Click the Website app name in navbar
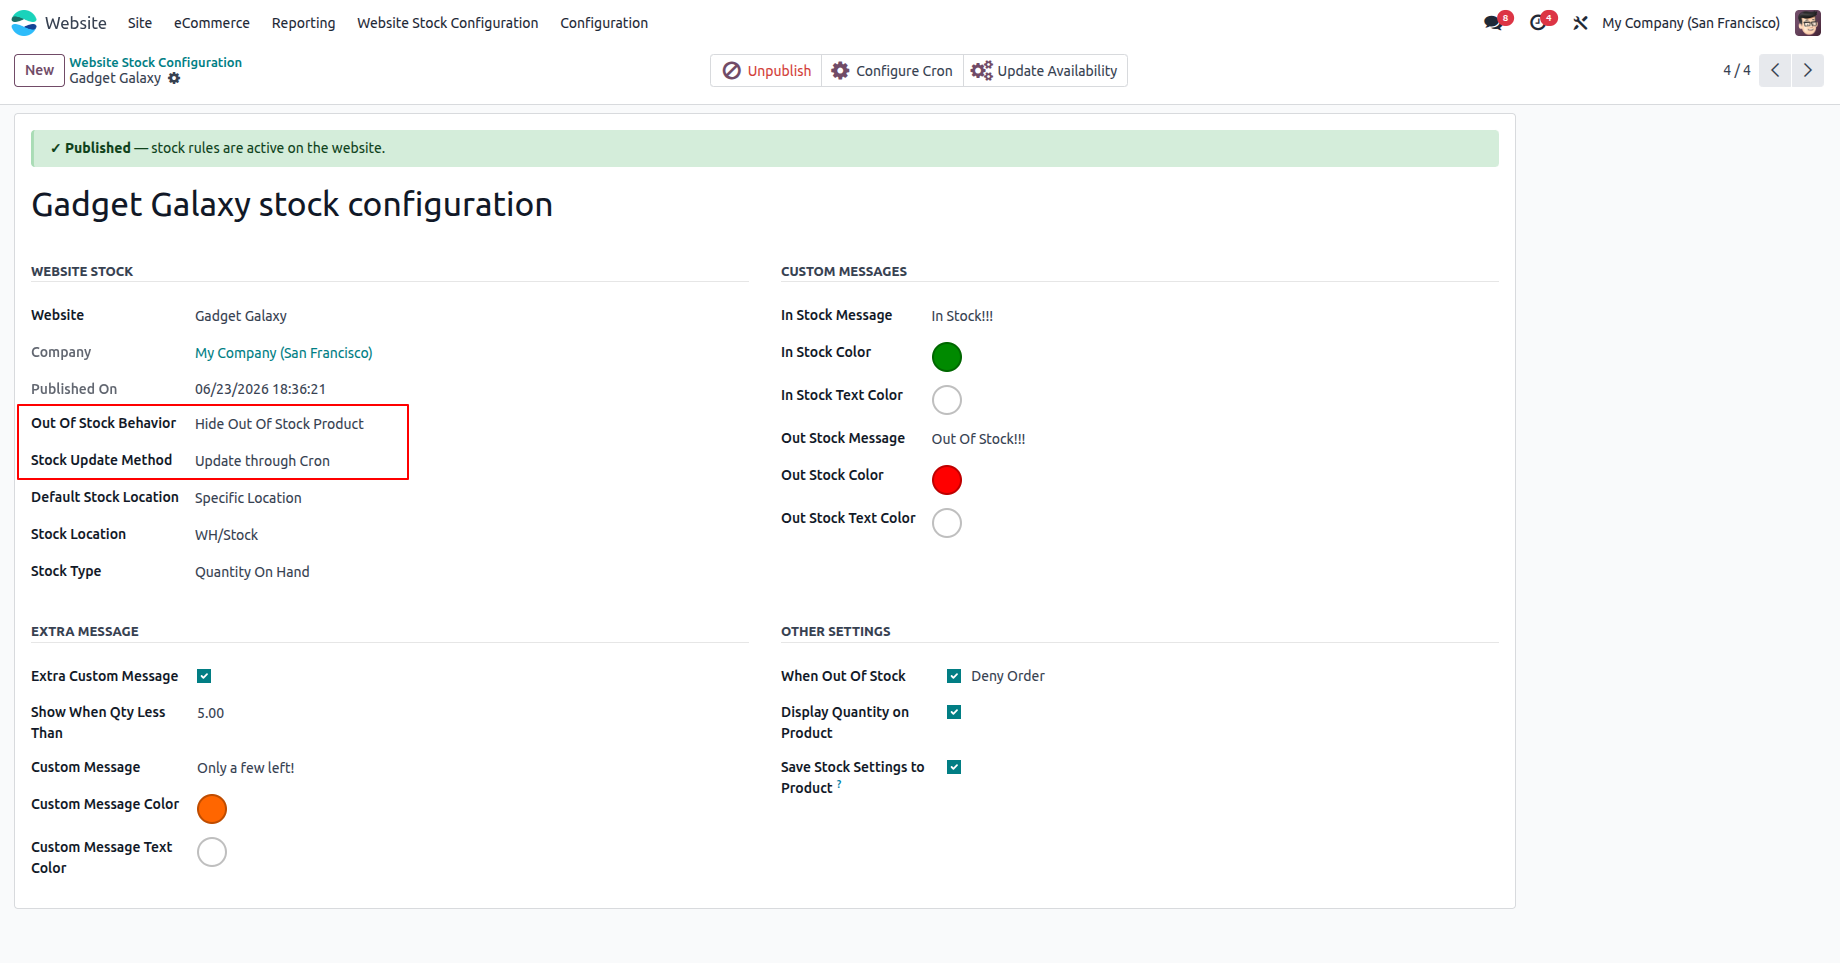This screenshot has width=1840, height=963. point(76,23)
